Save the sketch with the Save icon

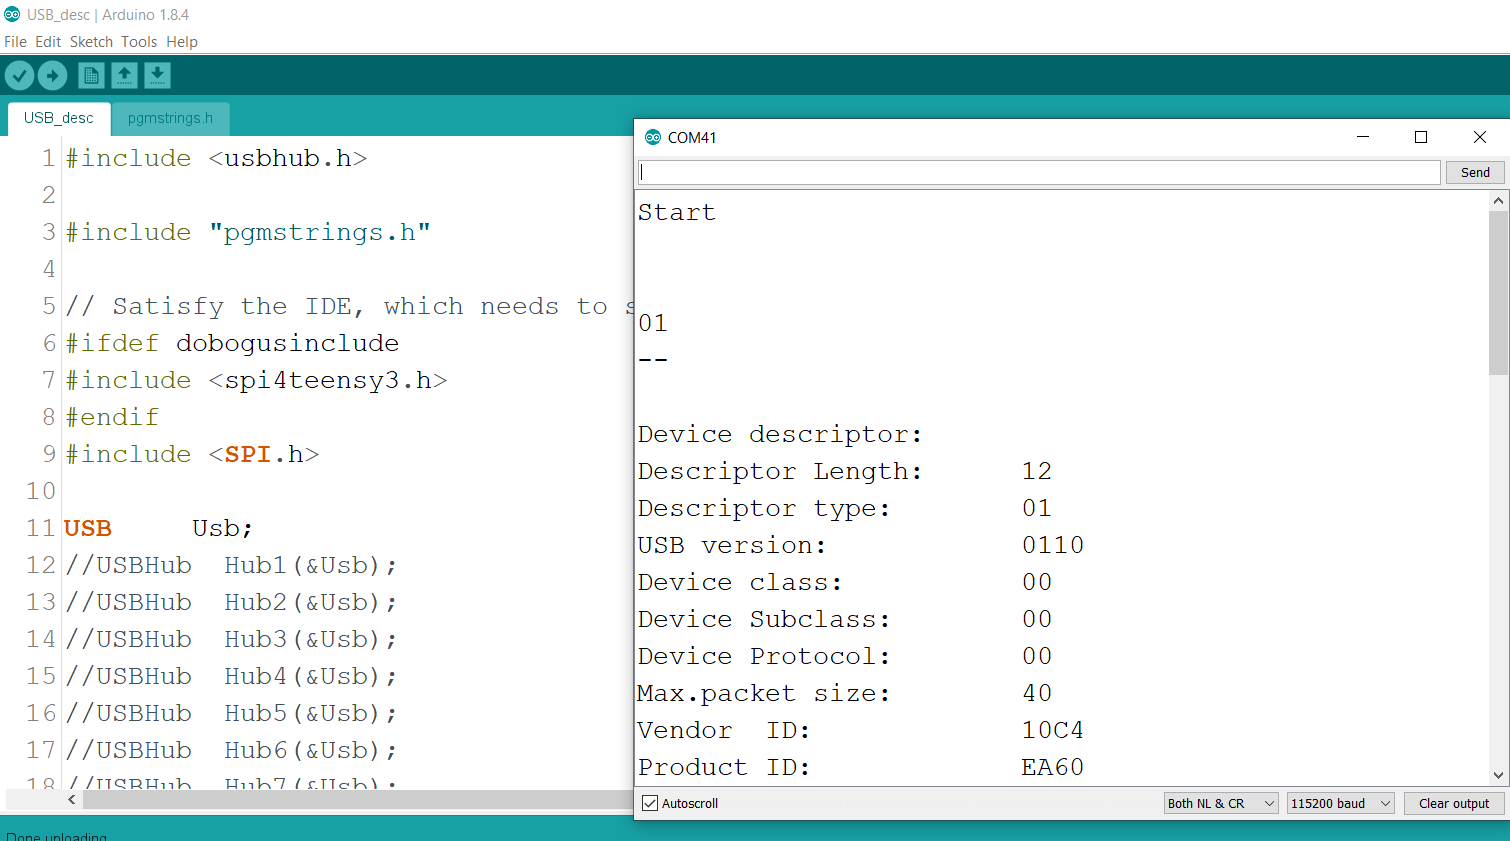tap(157, 75)
